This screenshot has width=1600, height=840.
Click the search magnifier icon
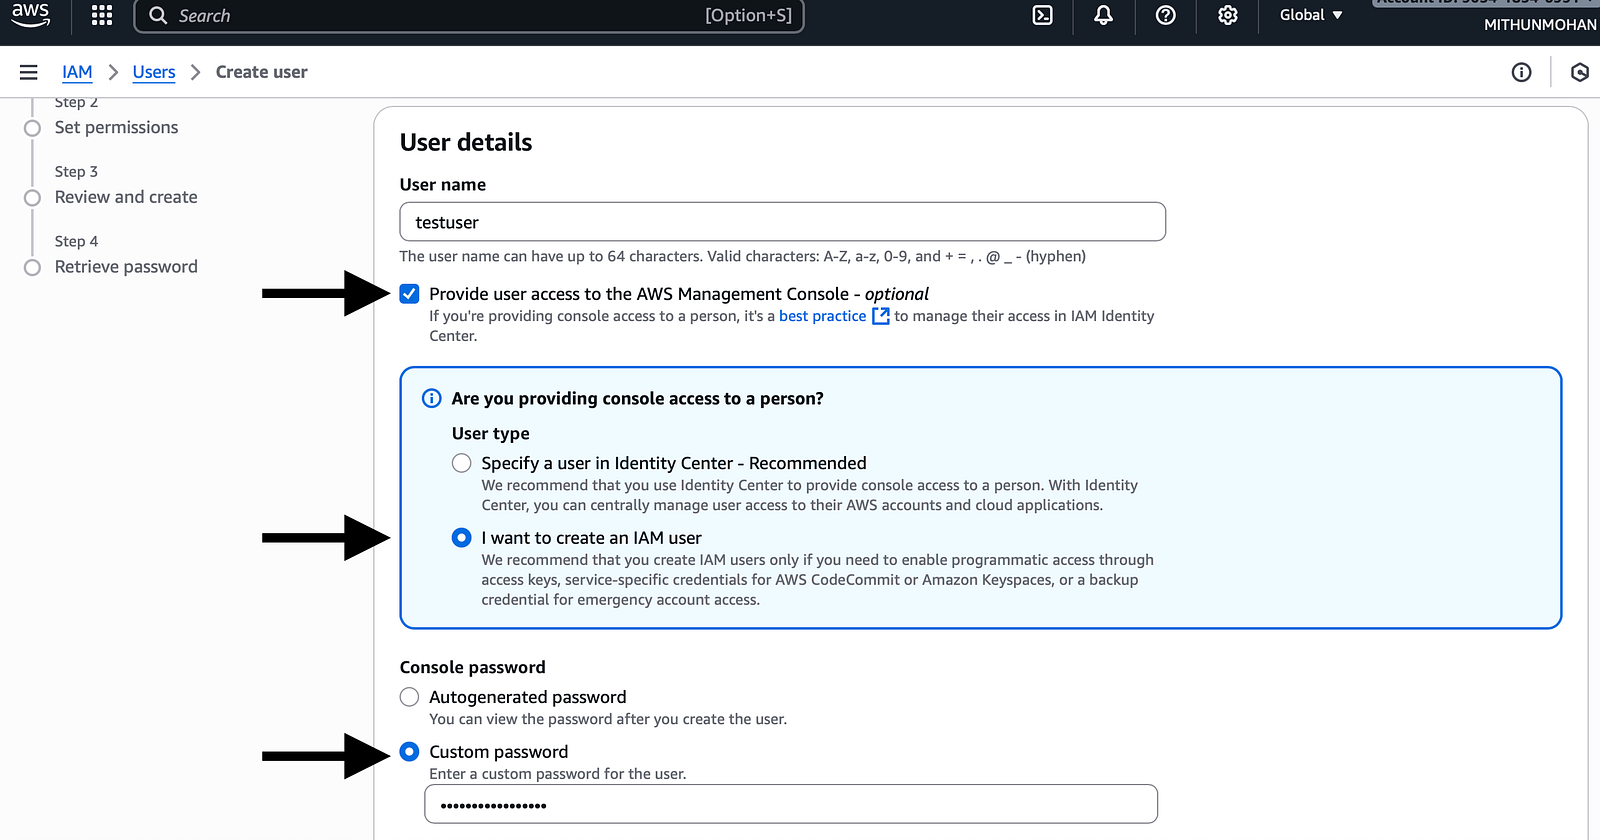click(x=158, y=15)
